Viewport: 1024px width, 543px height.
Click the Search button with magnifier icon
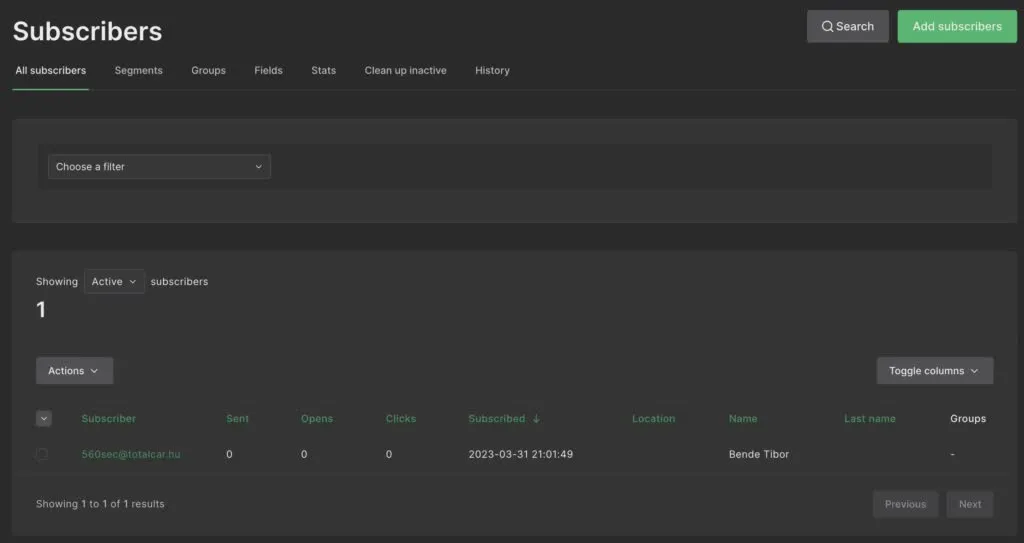(847, 27)
